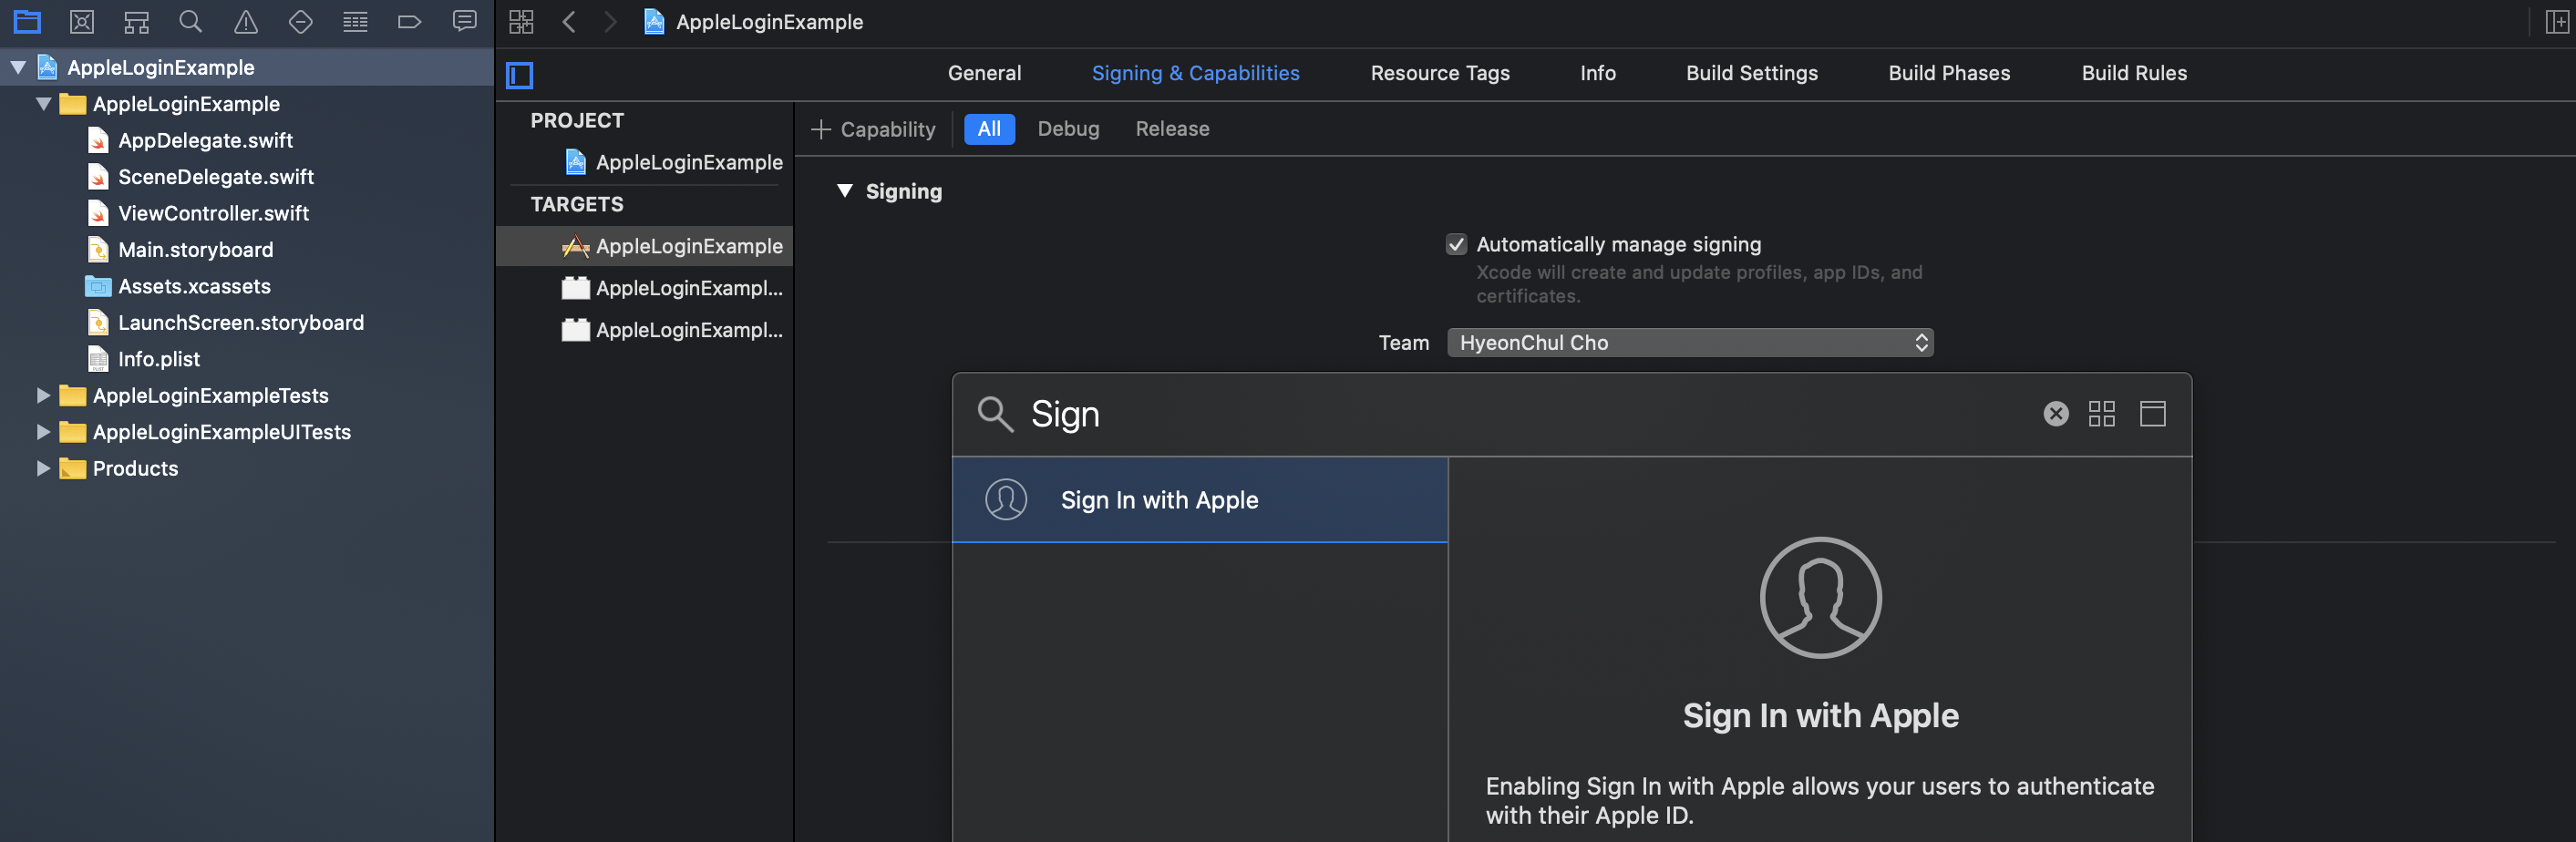Image resolution: width=2576 pixels, height=842 pixels.
Task: Open the Build Settings tab
Action: [1751, 73]
